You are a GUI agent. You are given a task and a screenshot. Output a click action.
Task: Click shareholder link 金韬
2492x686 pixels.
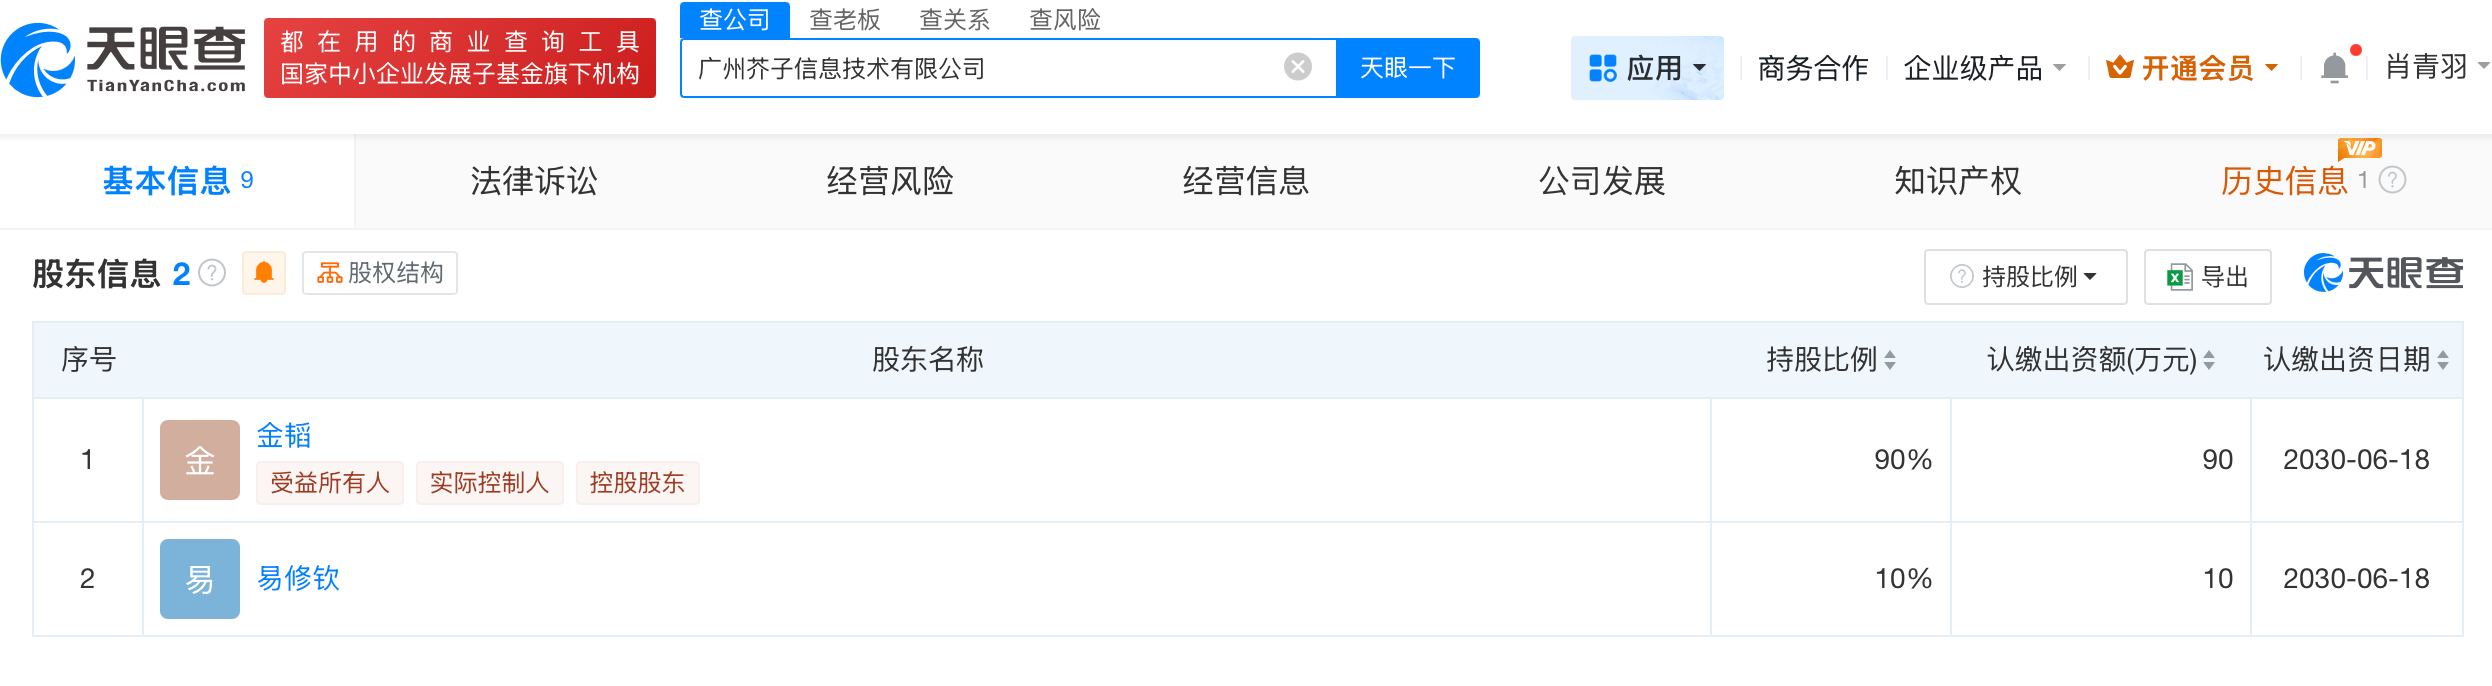pos(282,437)
